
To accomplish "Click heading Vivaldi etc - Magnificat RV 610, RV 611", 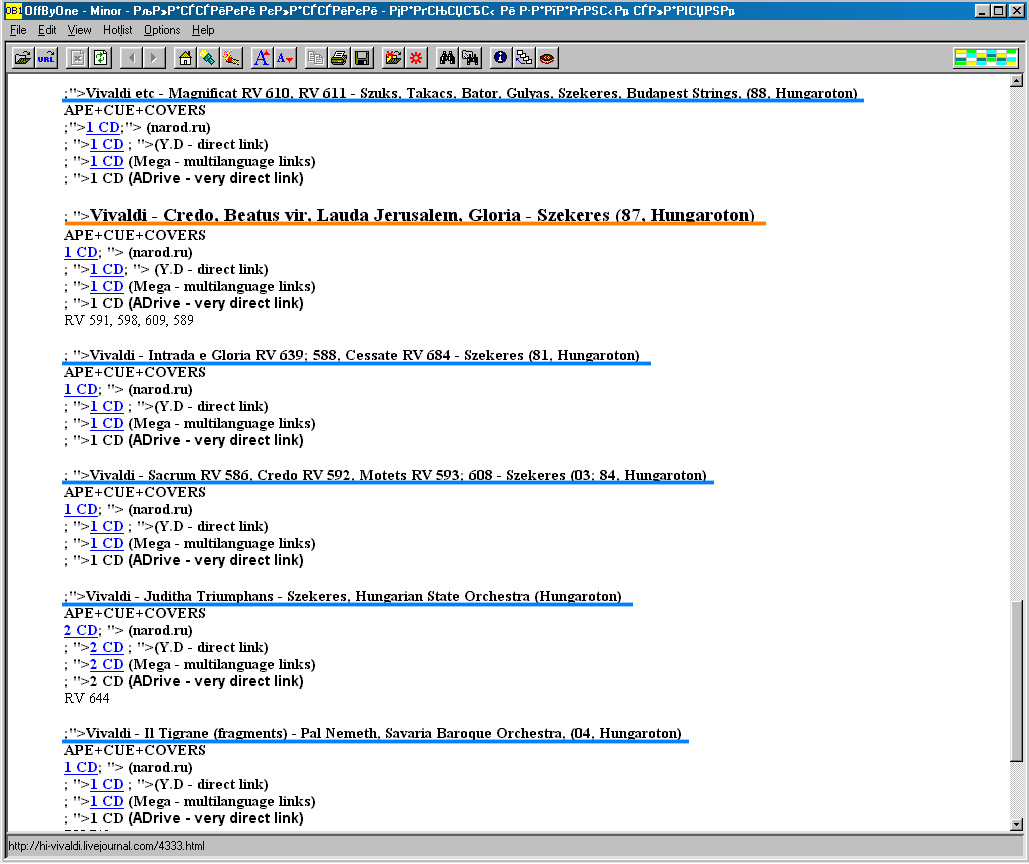I will [x=472, y=93].
